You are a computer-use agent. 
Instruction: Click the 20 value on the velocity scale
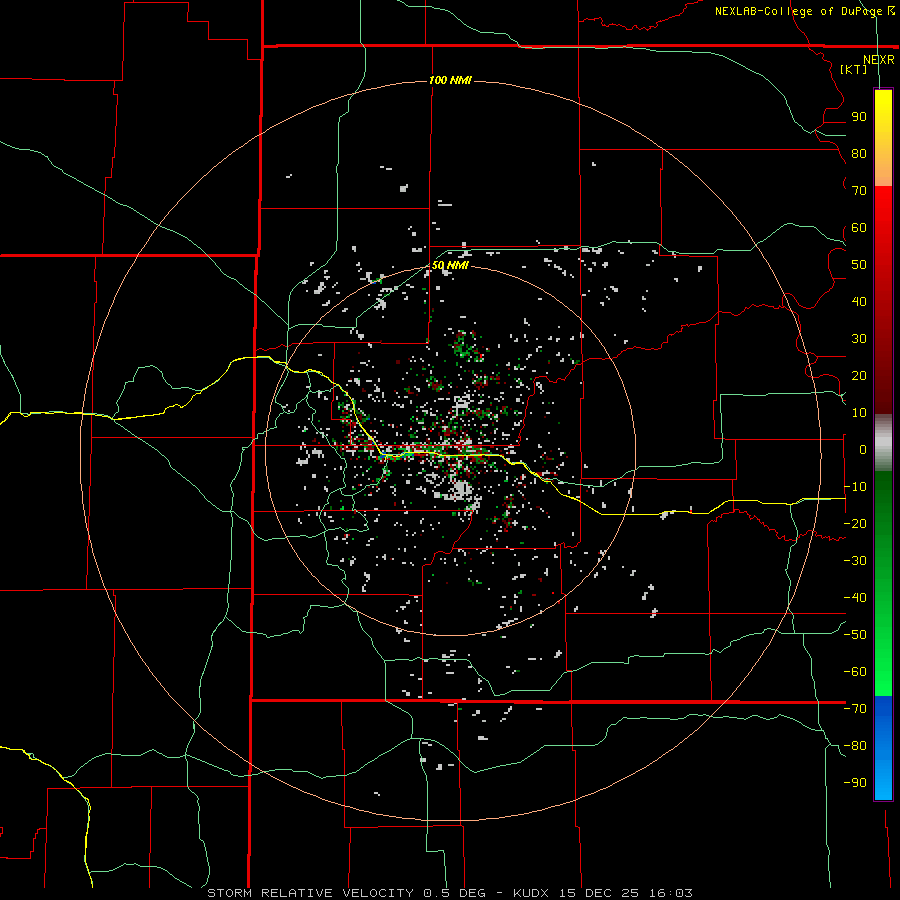pyautogui.click(x=859, y=376)
